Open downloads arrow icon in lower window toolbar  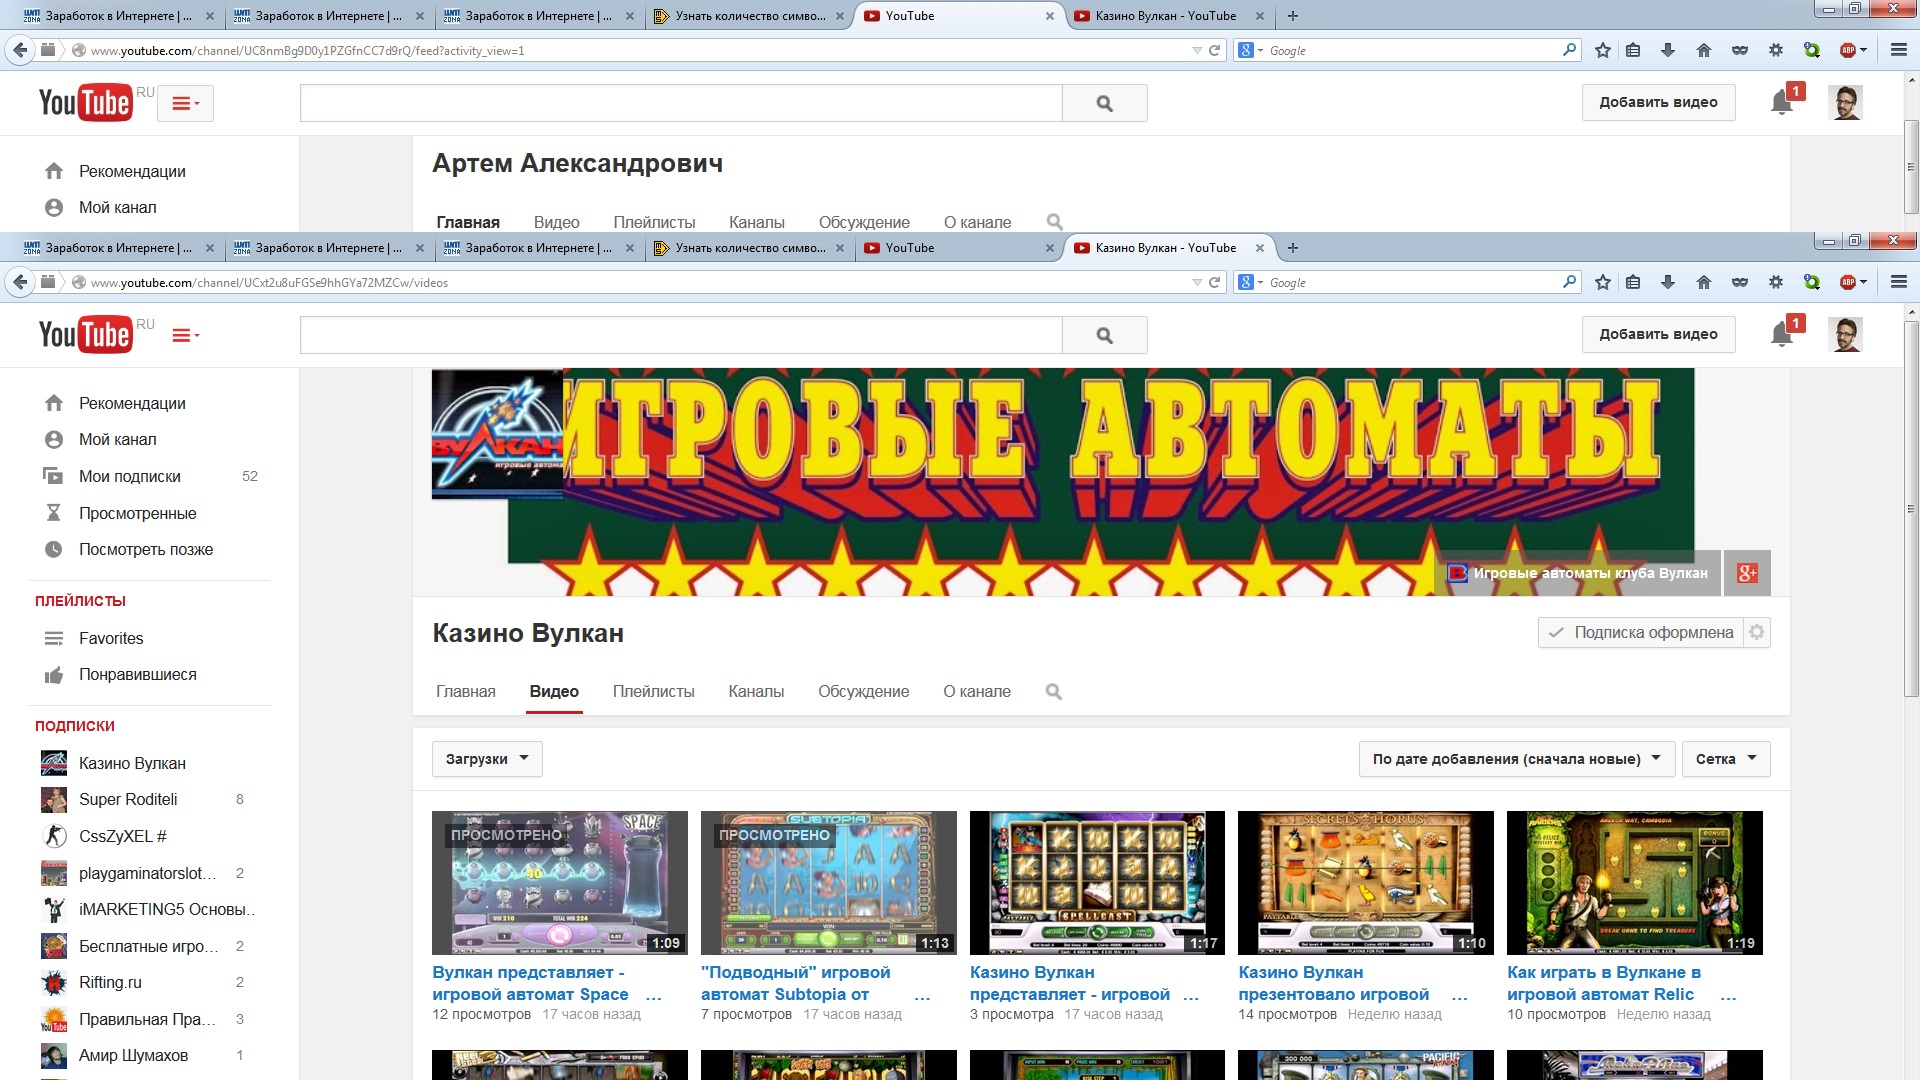[1668, 282]
